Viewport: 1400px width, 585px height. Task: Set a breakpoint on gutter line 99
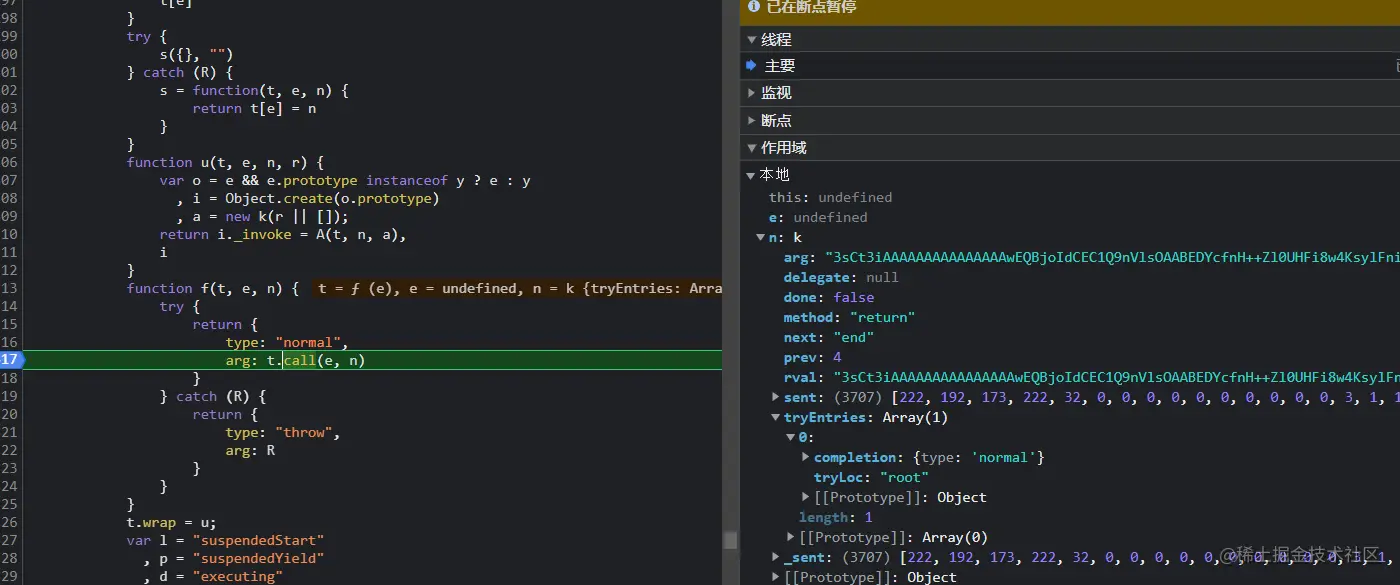pos(11,36)
